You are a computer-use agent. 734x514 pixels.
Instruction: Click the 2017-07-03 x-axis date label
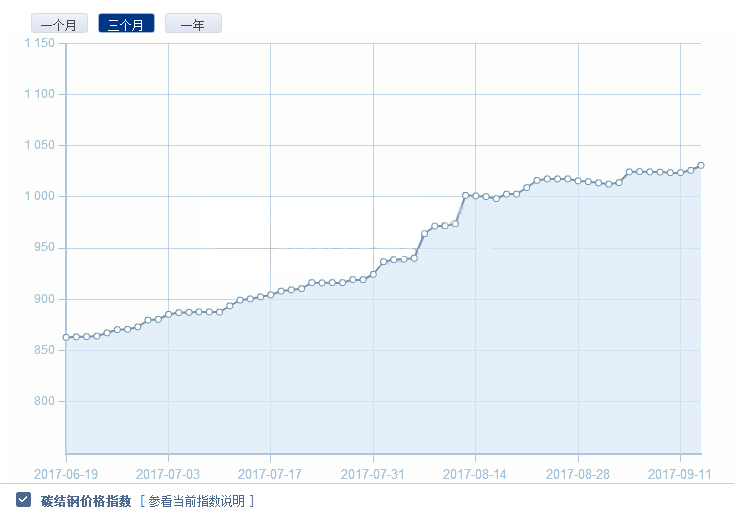coord(168,473)
